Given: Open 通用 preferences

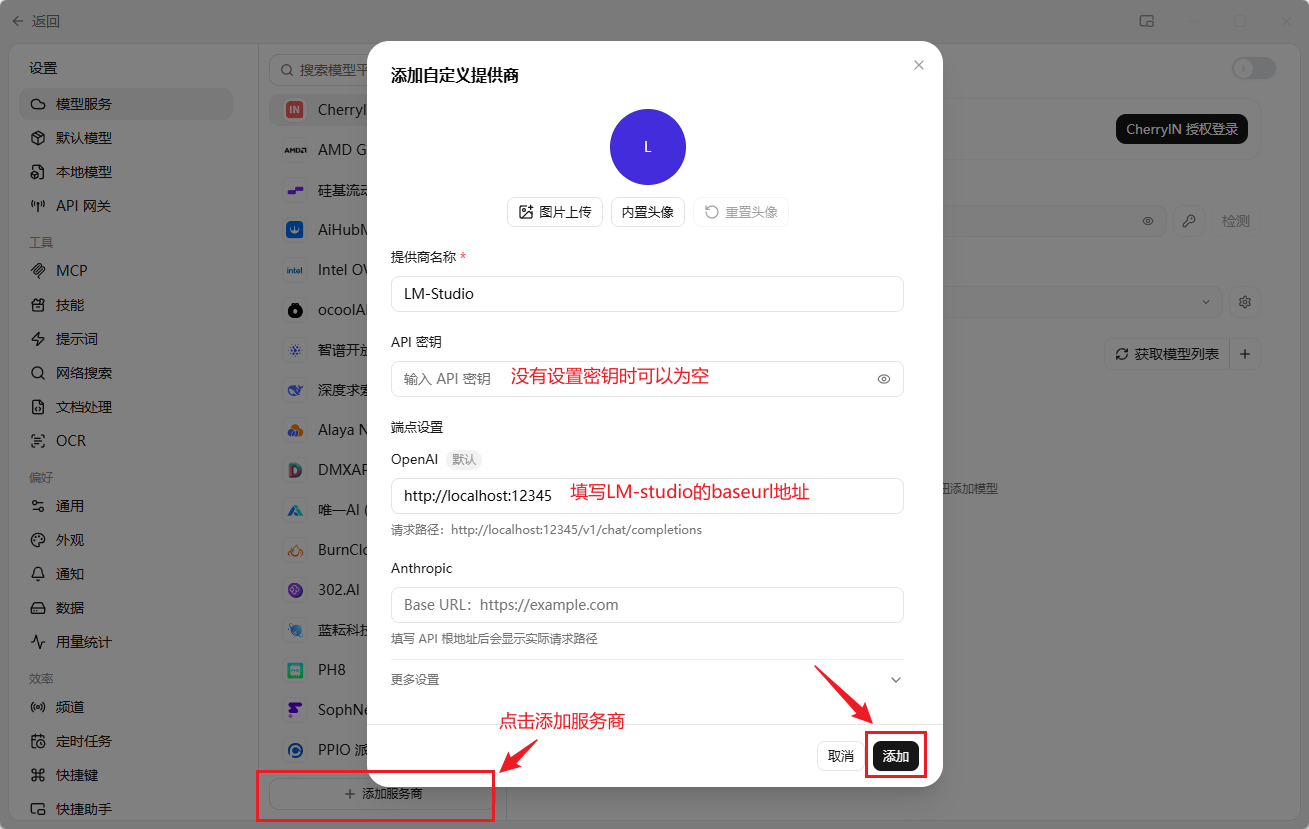Looking at the screenshot, I should point(126,506).
